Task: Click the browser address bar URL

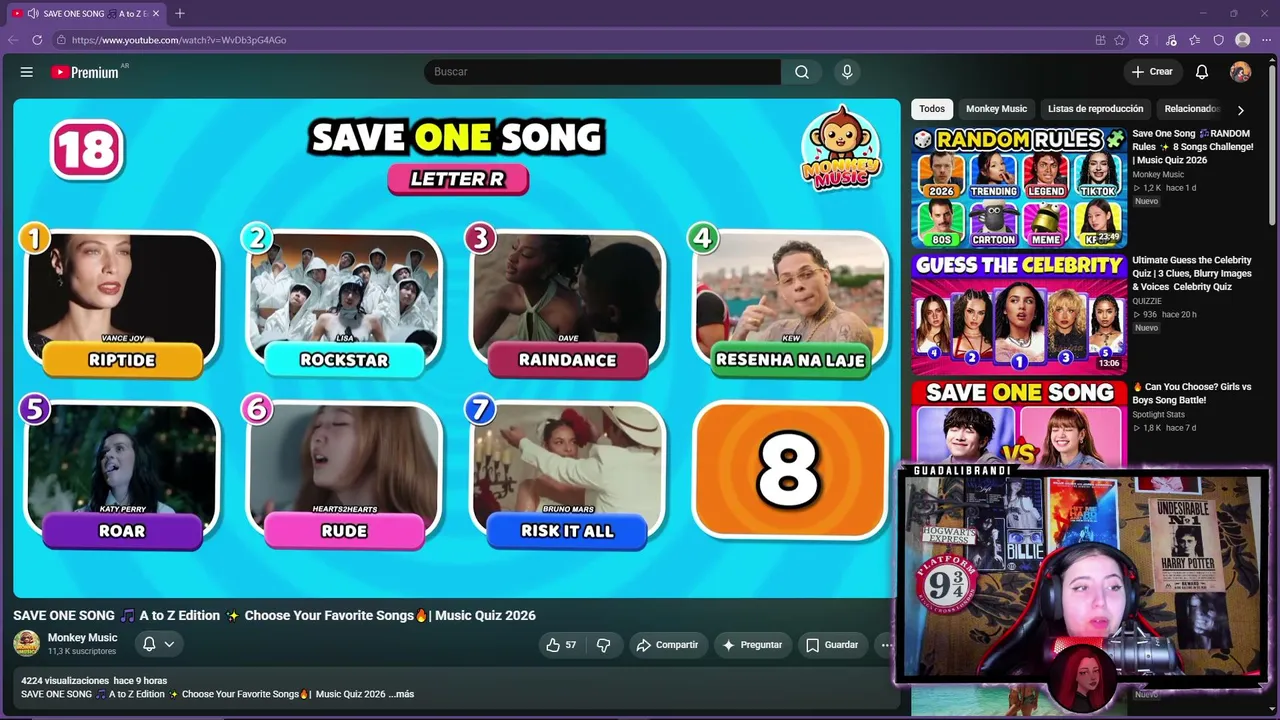Action: [179, 40]
